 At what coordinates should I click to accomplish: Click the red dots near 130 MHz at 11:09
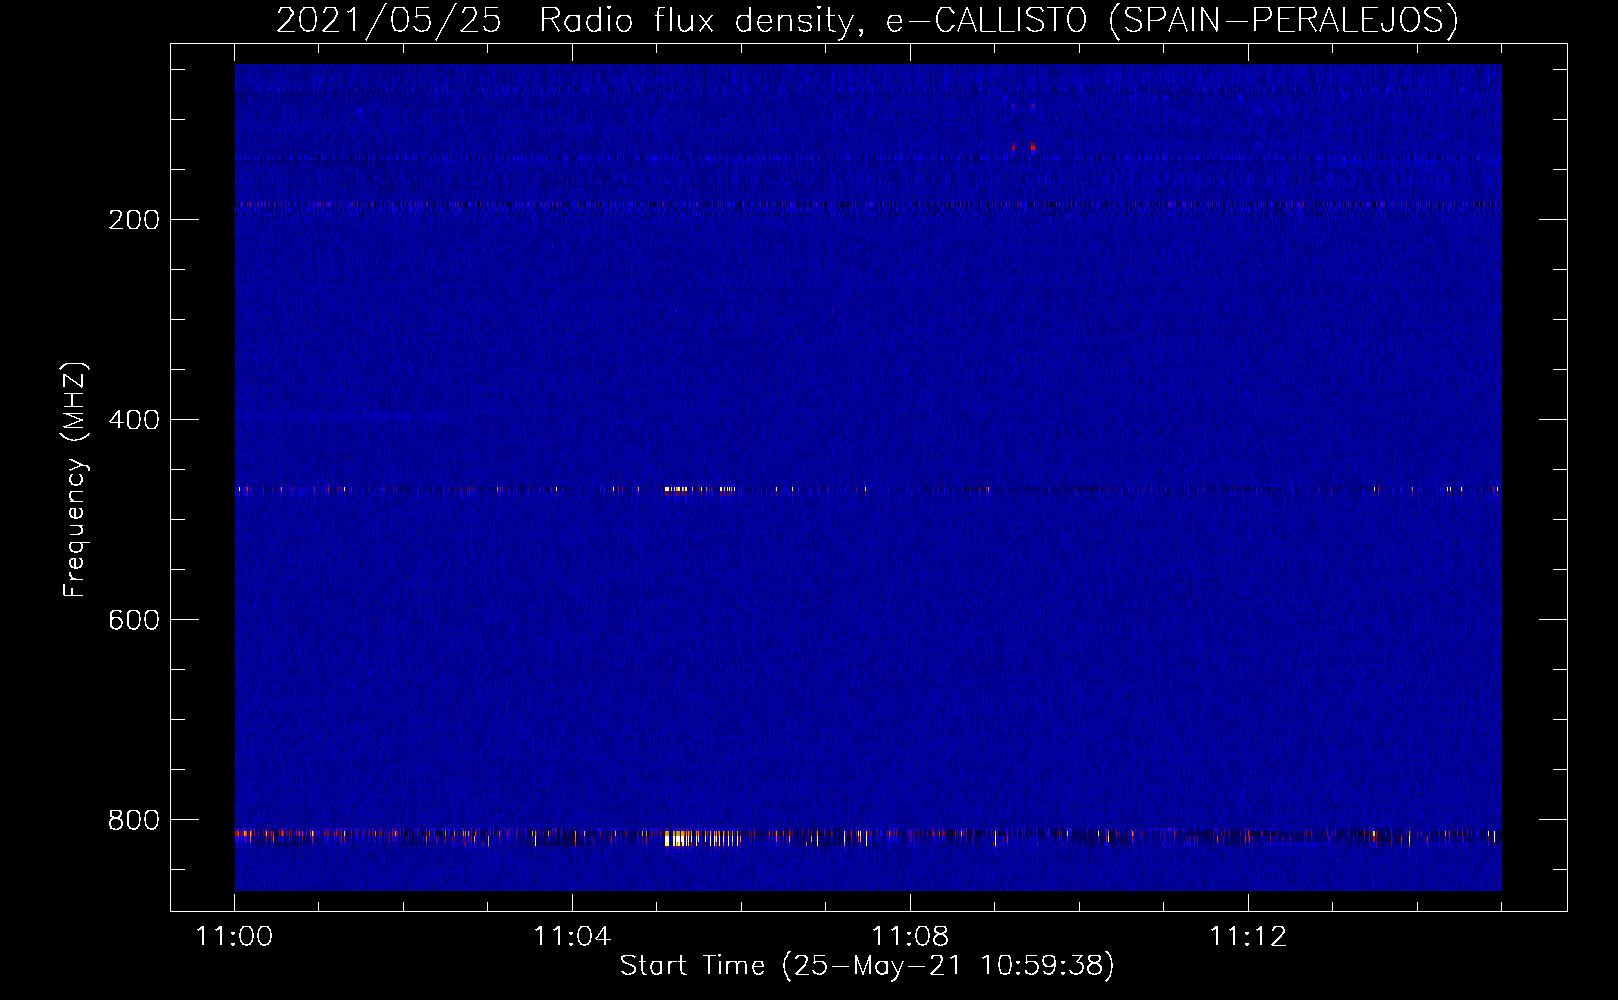pyautogui.click(x=1023, y=147)
